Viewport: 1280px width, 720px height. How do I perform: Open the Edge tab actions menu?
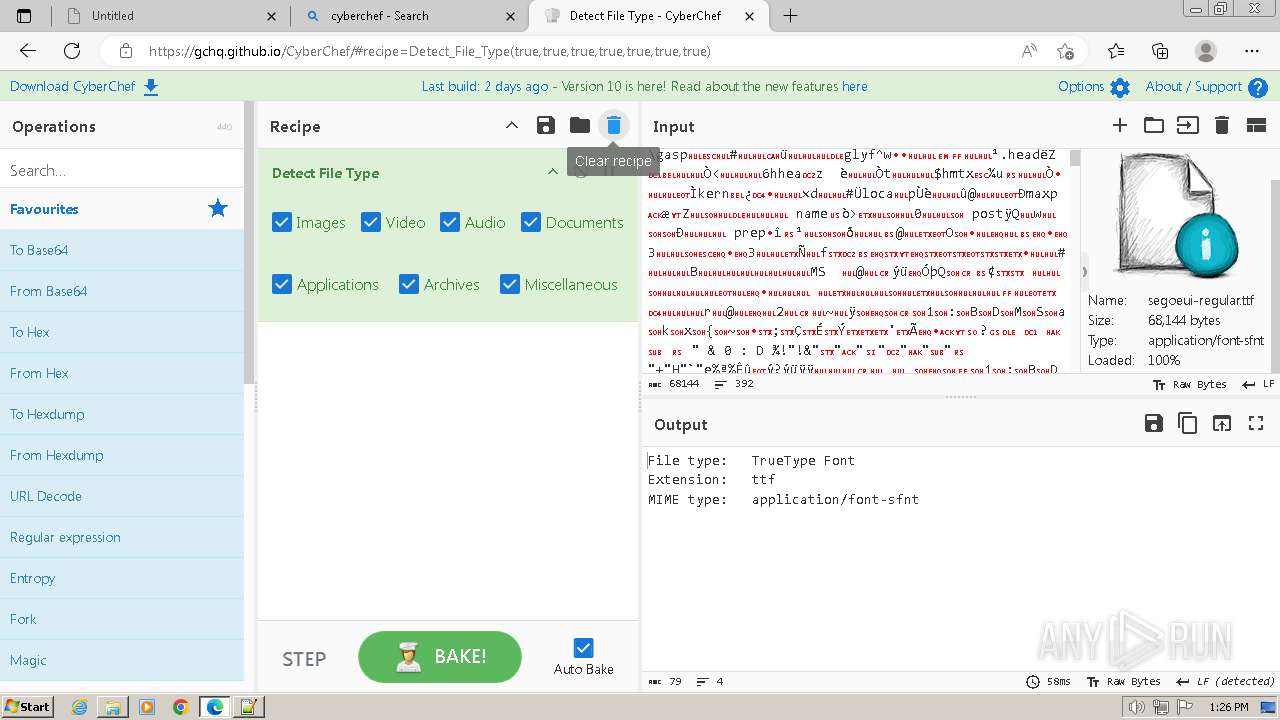(x=24, y=16)
